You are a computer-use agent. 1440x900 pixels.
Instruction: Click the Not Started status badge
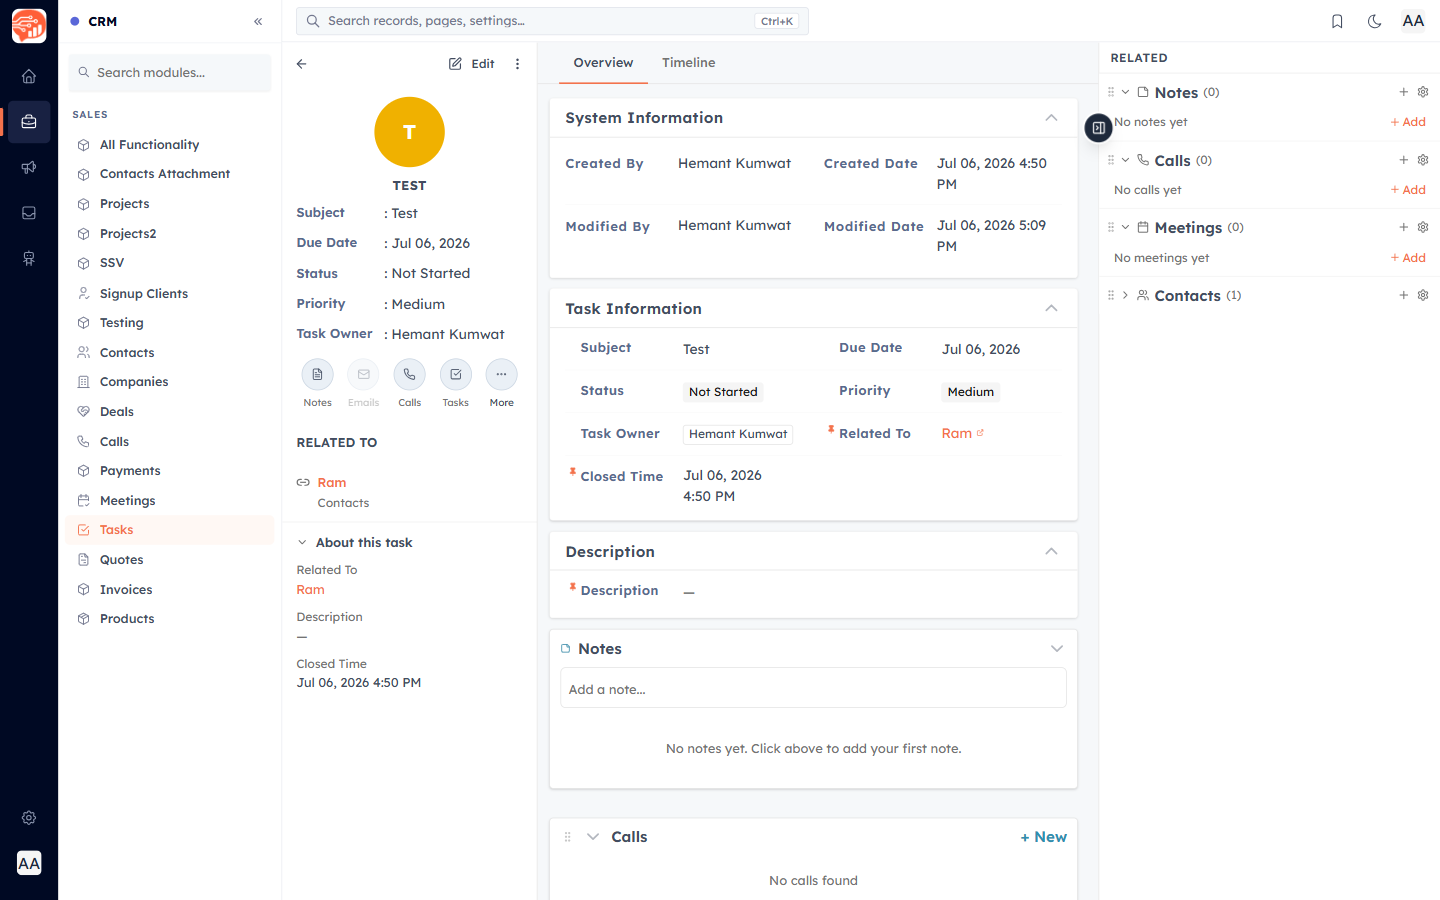(723, 392)
